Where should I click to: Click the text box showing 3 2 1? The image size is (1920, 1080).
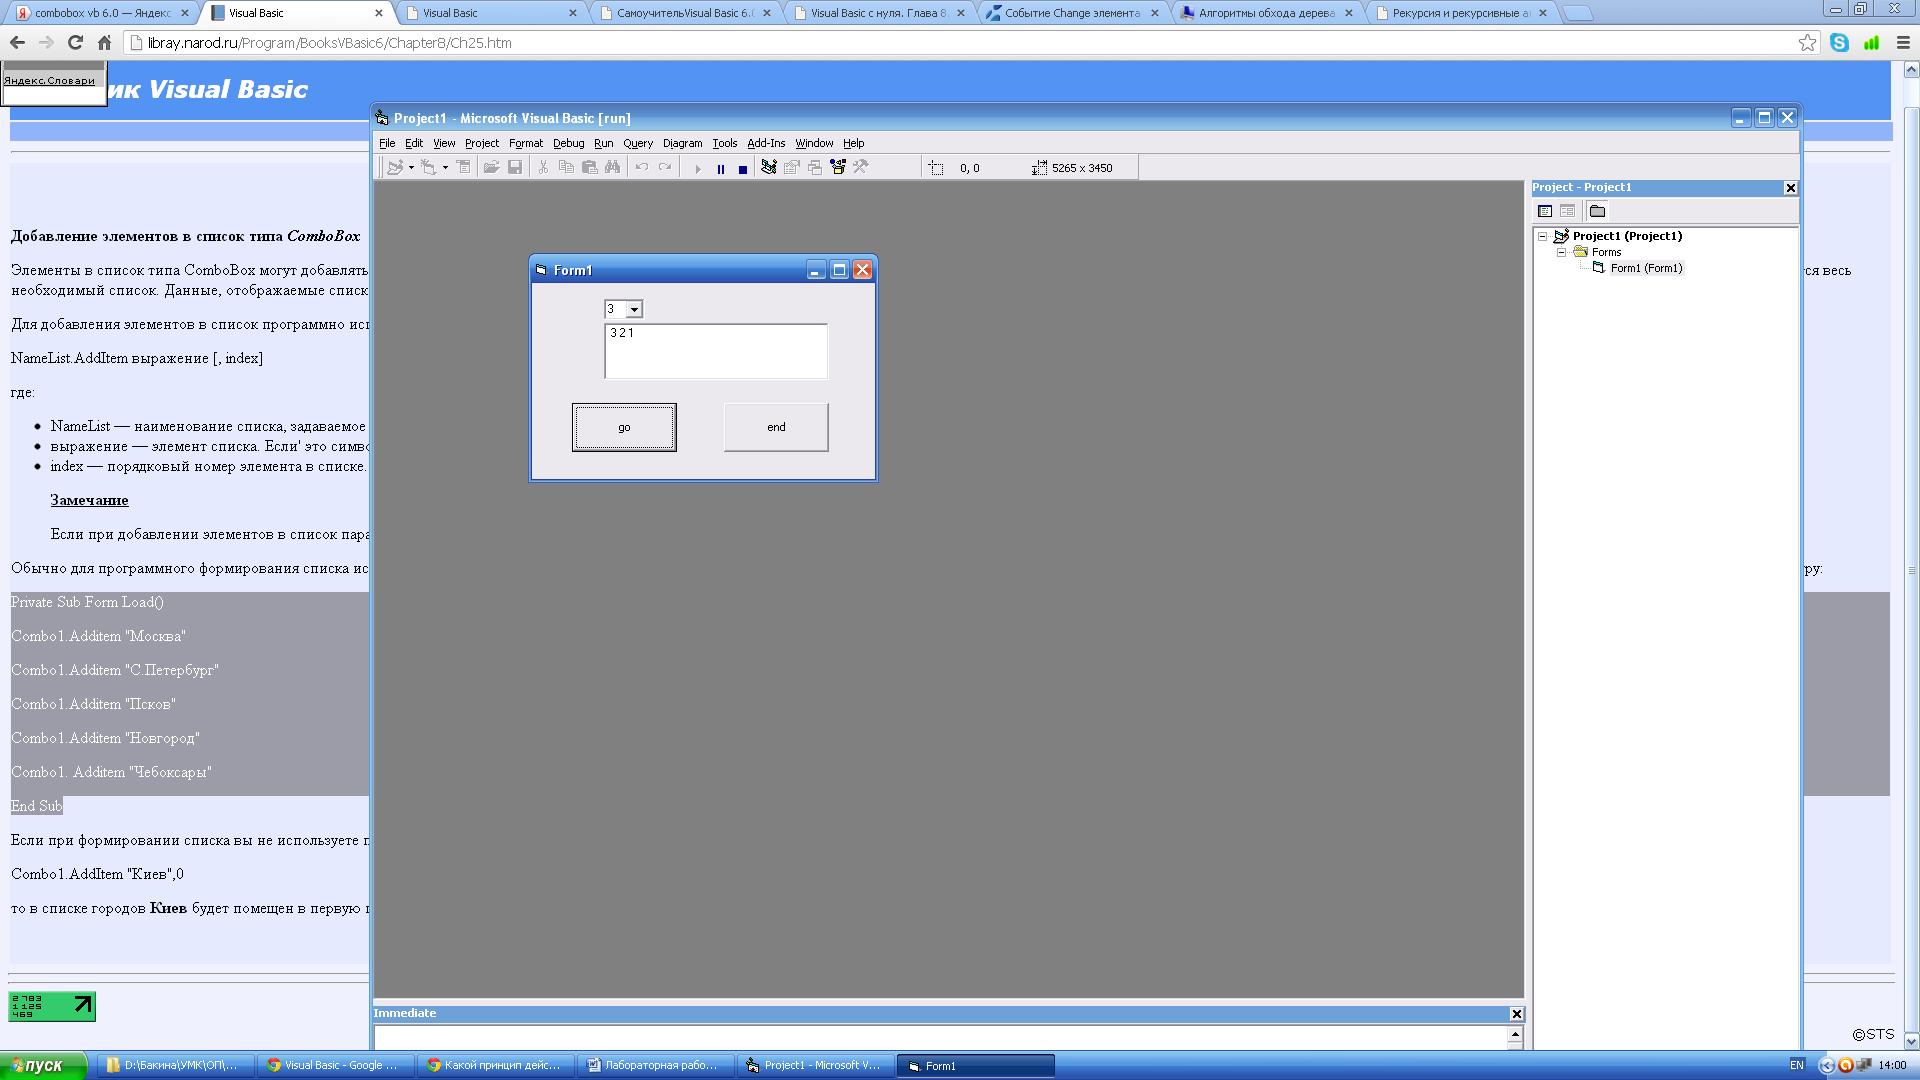click(716, 351)
